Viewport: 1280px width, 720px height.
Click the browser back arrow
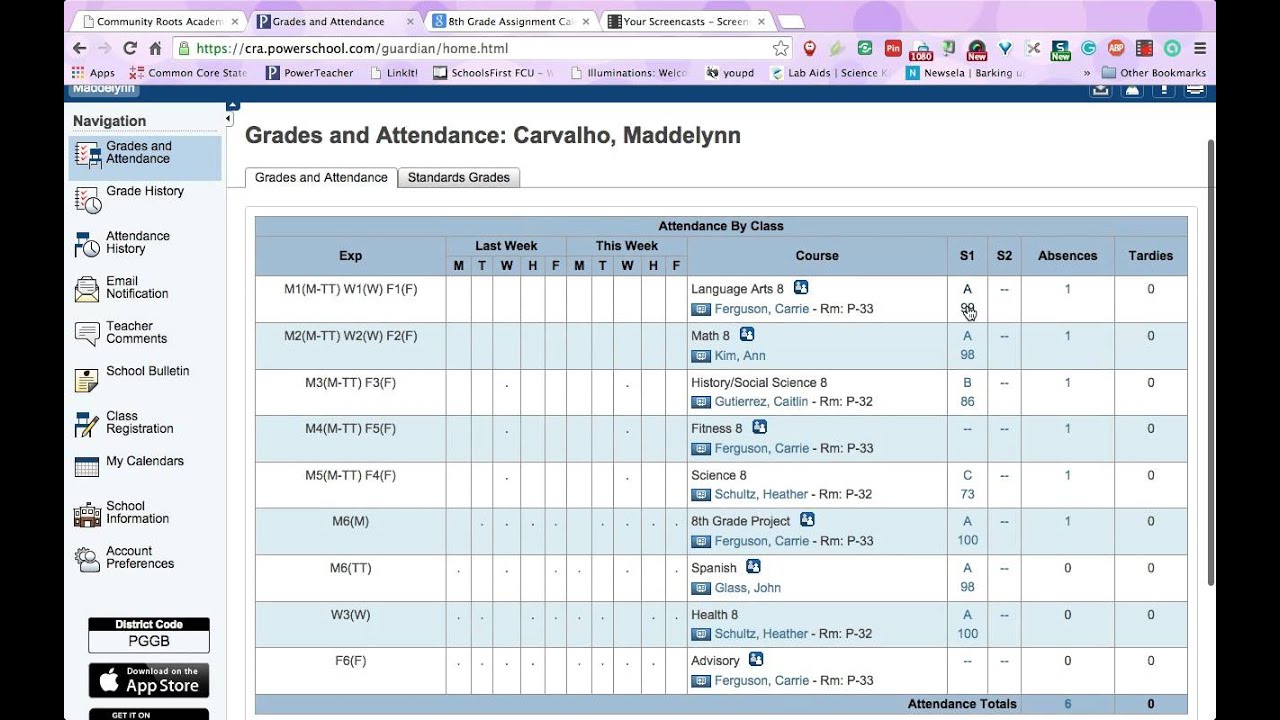[x=80, y=48]
